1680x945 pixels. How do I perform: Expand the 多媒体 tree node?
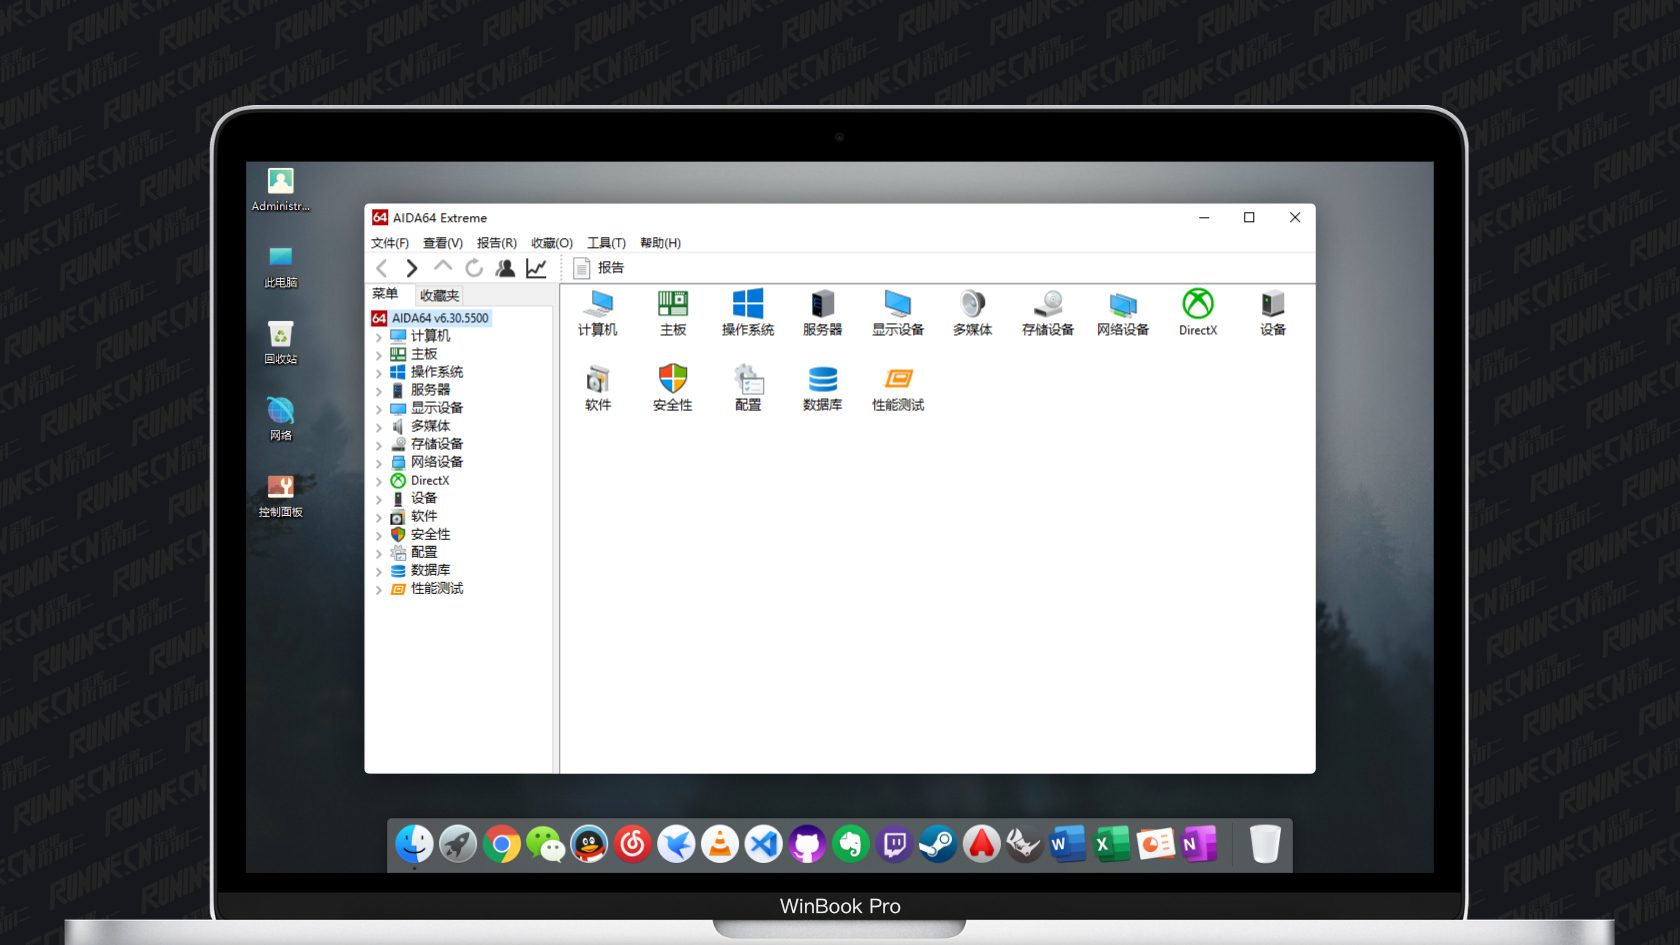379,427
